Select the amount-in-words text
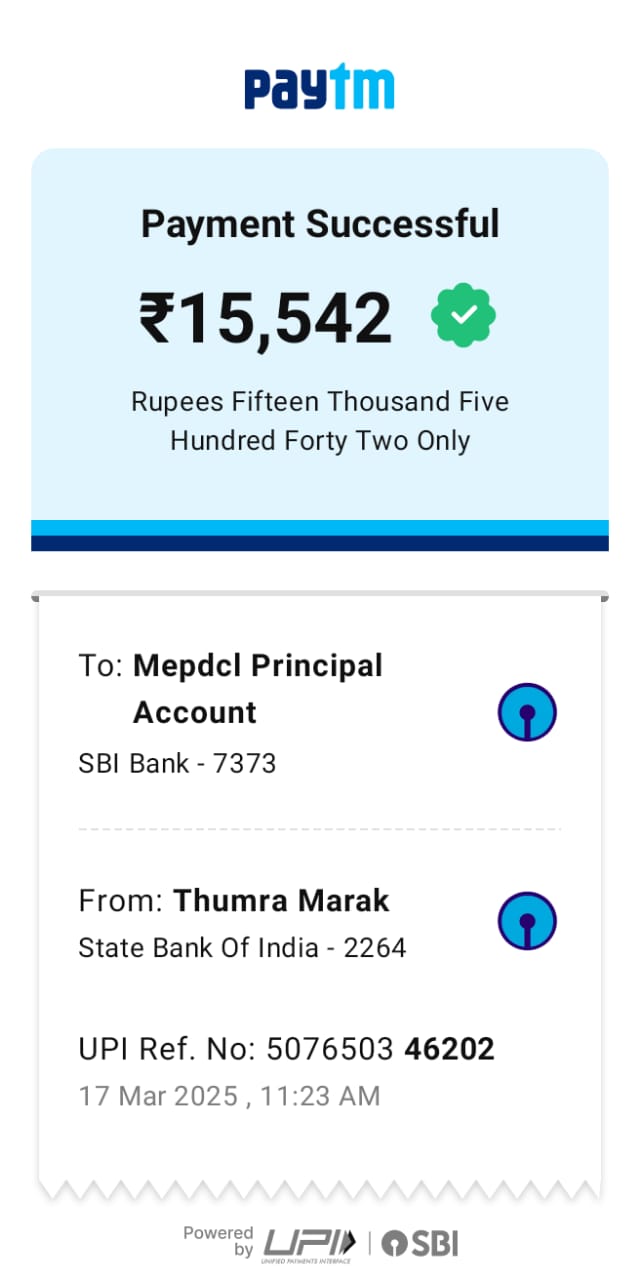 tap(320, 421)
